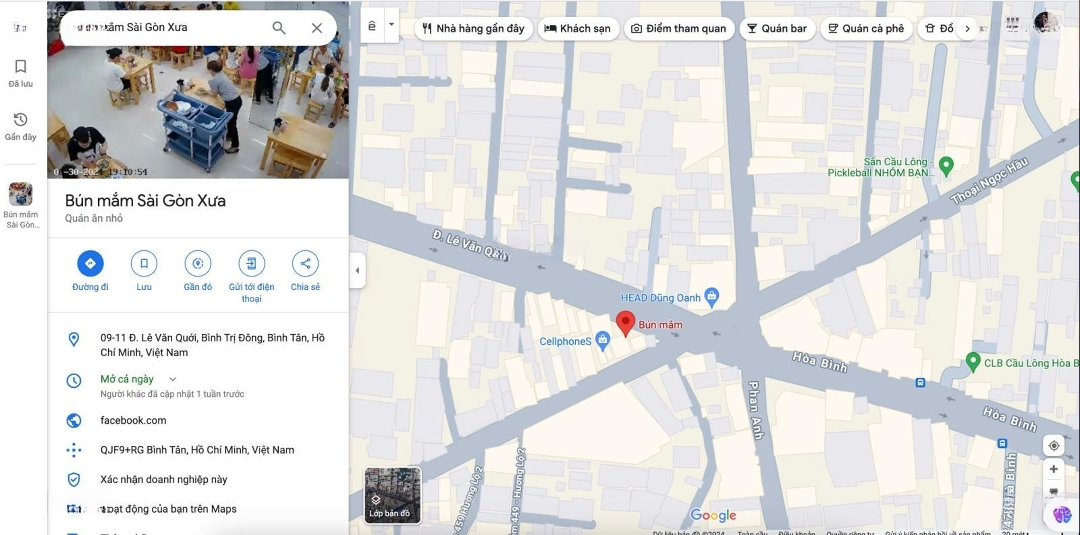1080x535 pixels.
Task: Click Xác nhận doanh nghiệp này
Action: point(163,480)
